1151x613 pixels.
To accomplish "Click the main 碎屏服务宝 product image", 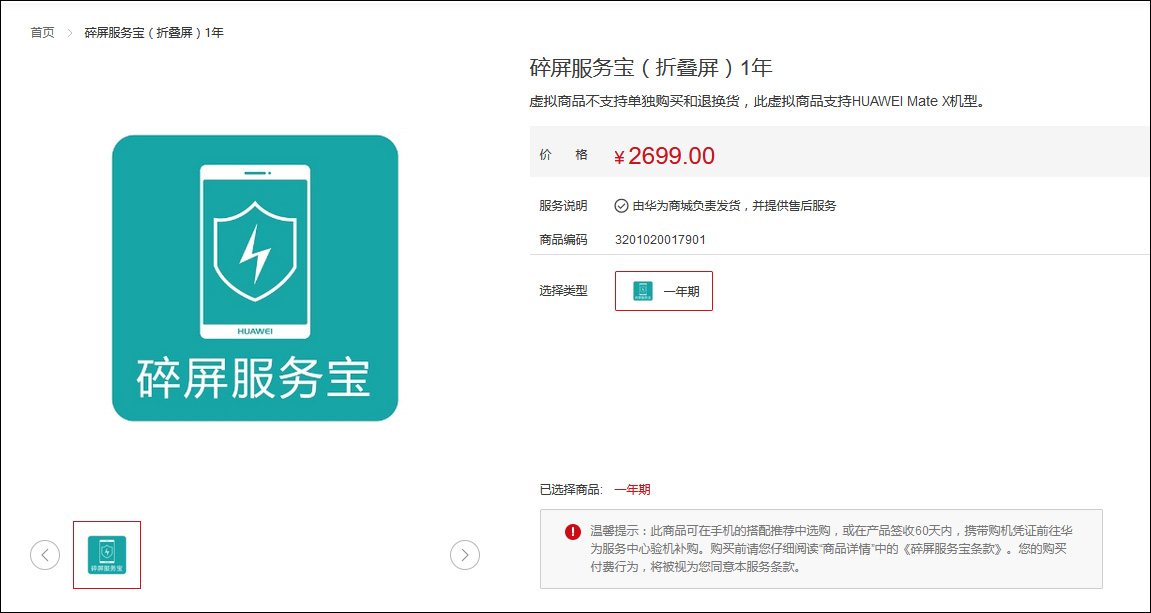I will click(255, 277).
